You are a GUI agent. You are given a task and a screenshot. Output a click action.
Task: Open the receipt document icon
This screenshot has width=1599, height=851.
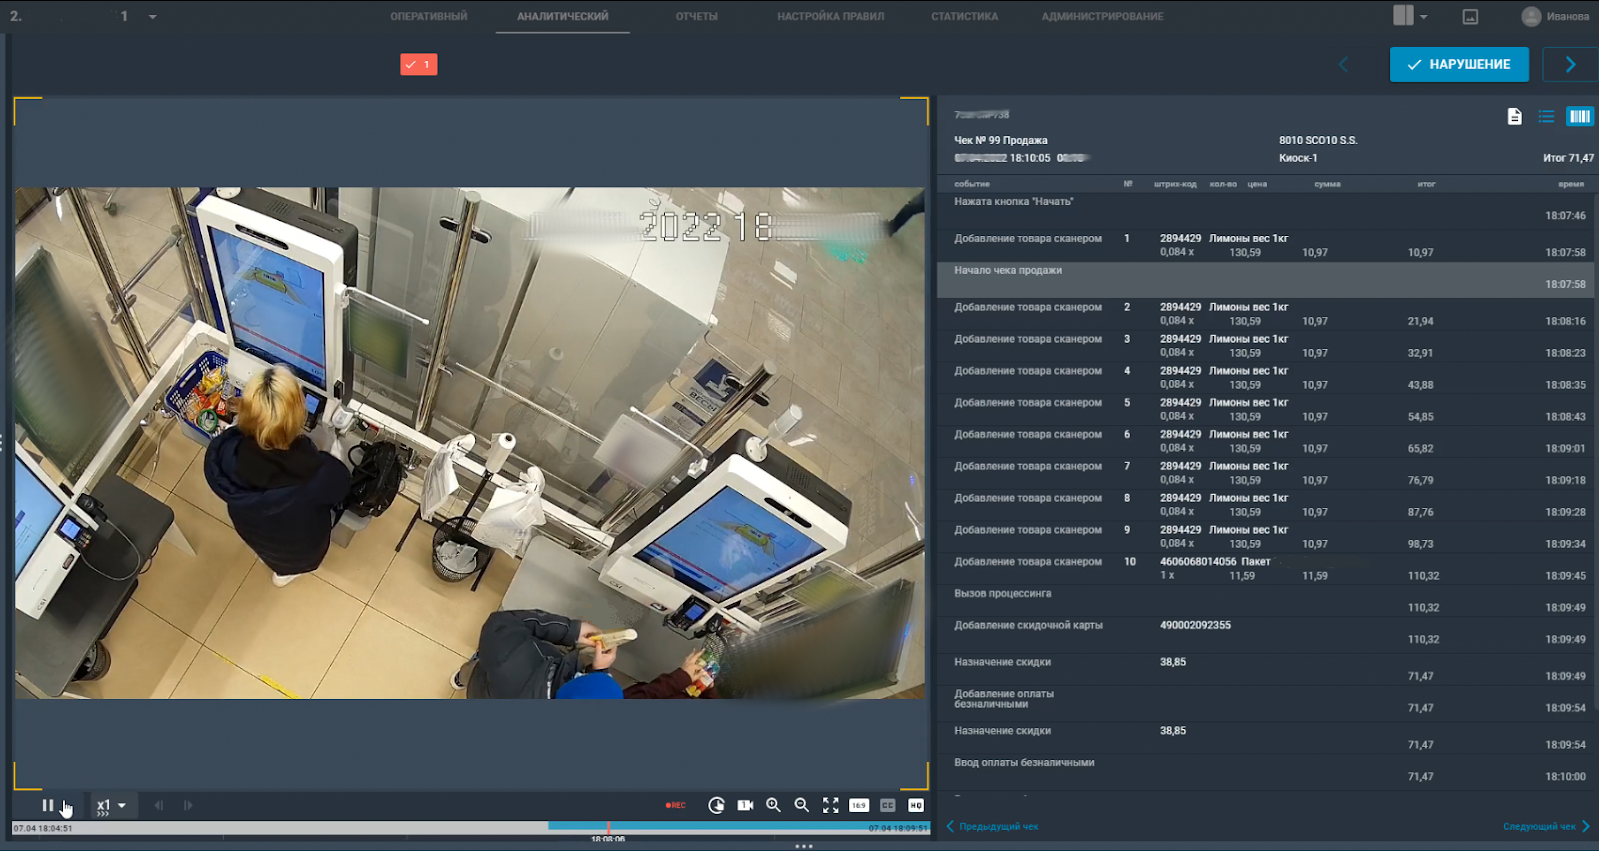click(1514, 117)
